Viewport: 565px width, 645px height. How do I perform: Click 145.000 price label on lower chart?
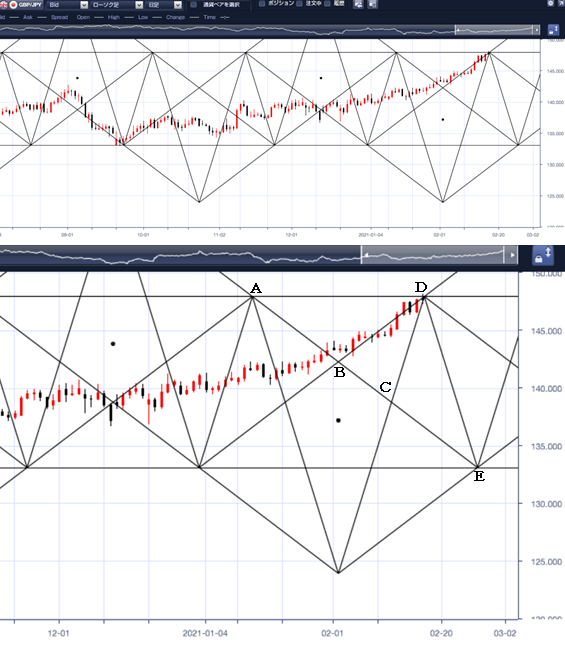(546, 331)
